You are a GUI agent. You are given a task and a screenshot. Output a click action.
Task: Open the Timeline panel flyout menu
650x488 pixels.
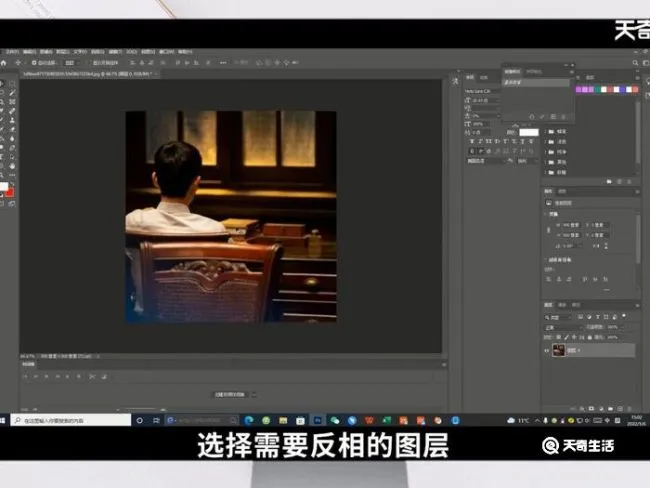point(444,364)
